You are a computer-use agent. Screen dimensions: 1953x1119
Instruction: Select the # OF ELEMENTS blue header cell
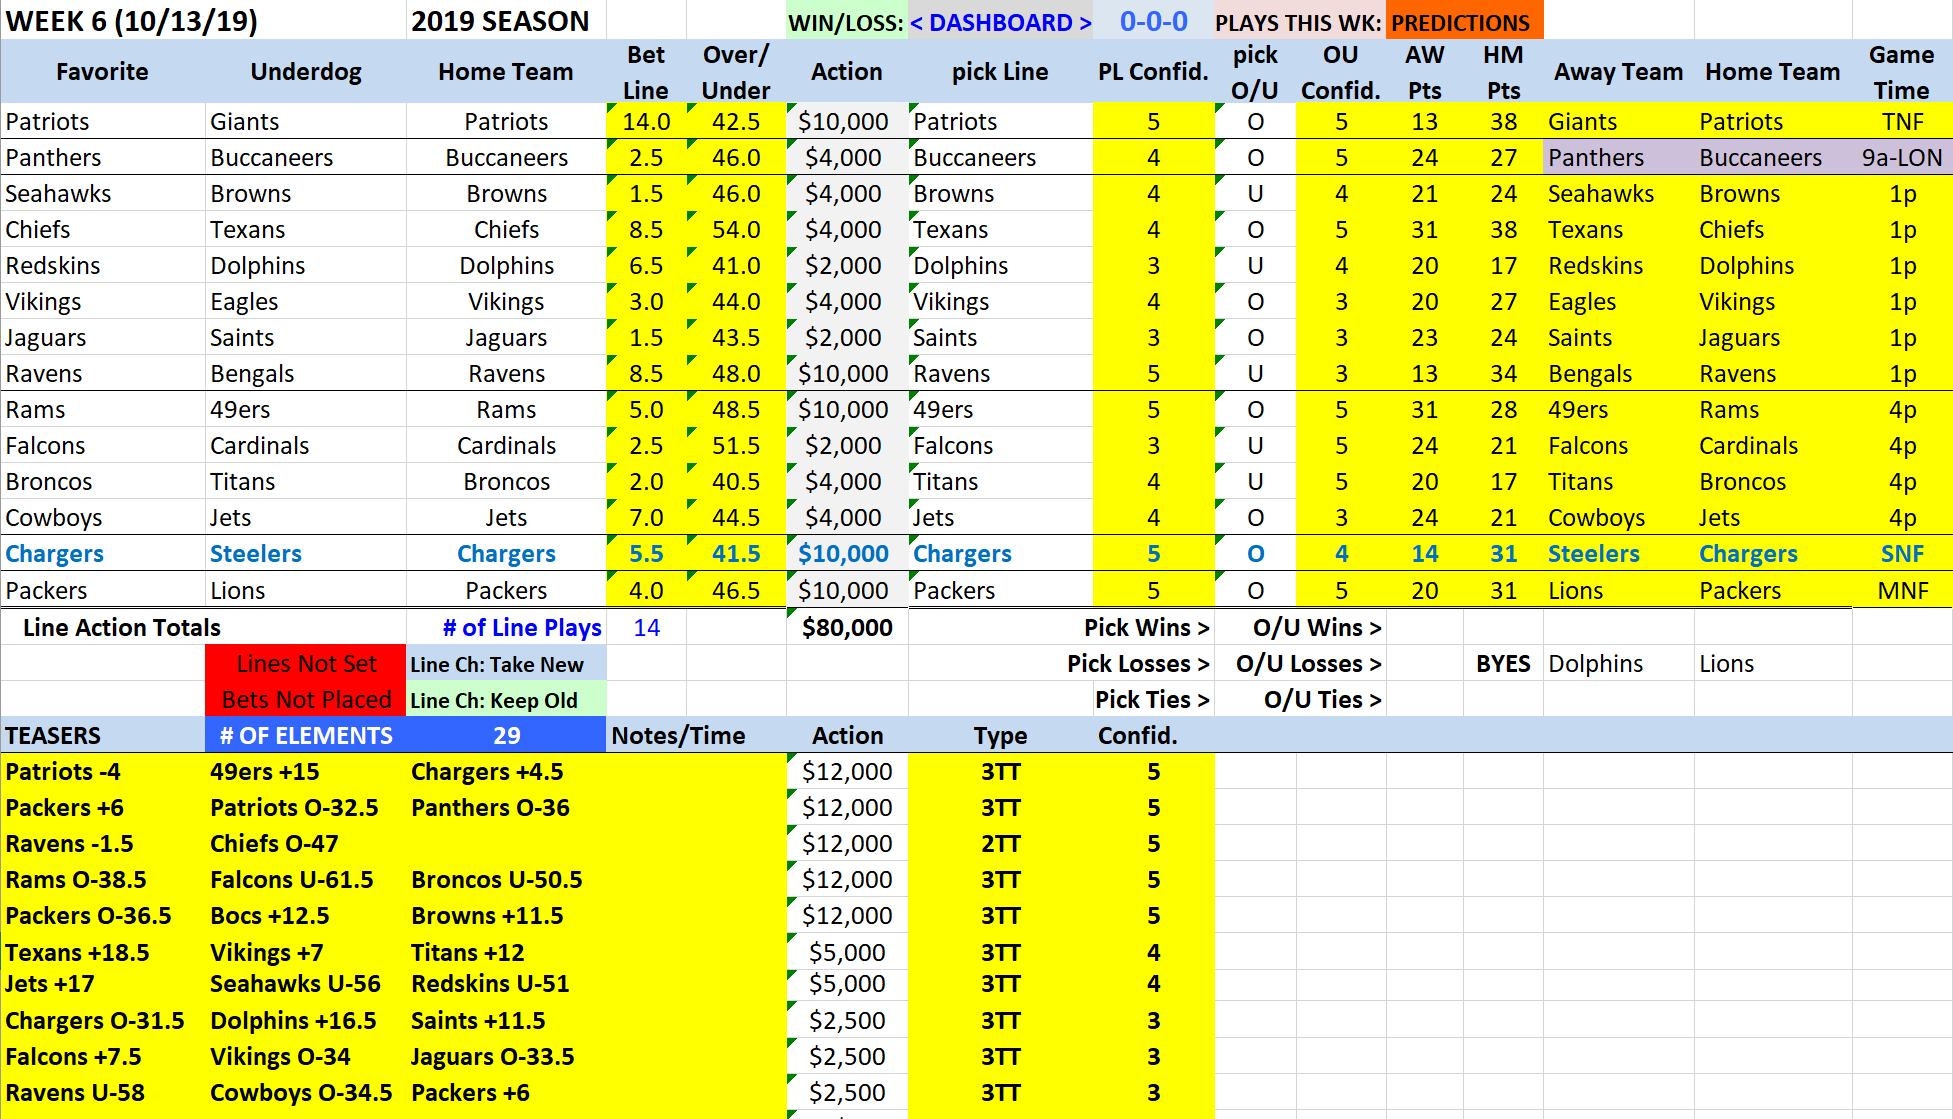[x=306, y=735]
